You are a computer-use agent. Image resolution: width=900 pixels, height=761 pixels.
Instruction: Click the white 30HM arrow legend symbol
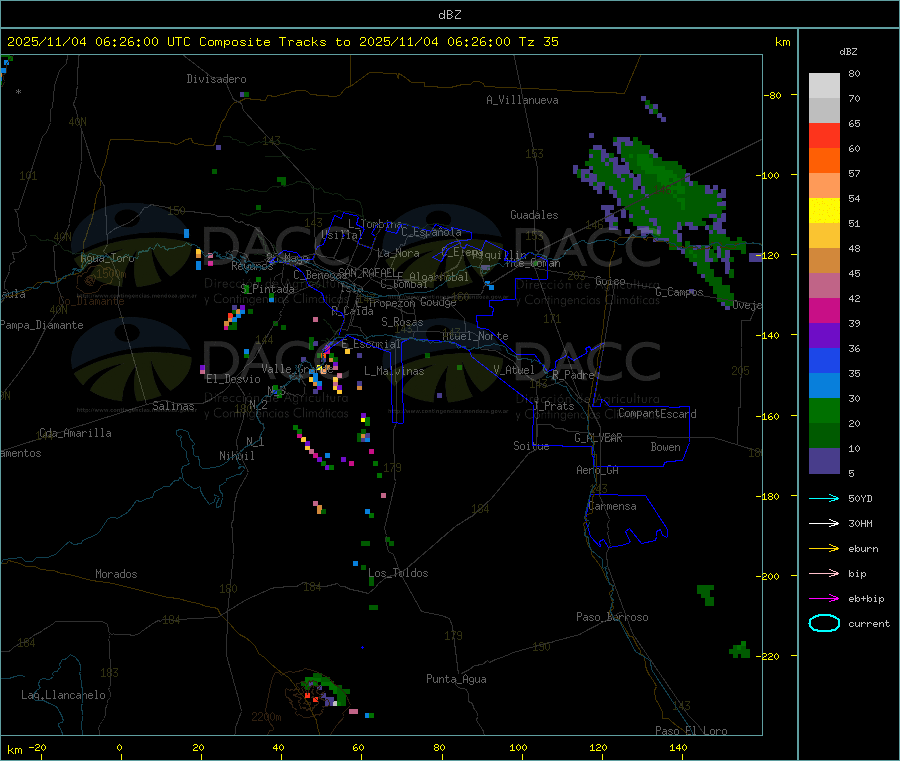824,523
